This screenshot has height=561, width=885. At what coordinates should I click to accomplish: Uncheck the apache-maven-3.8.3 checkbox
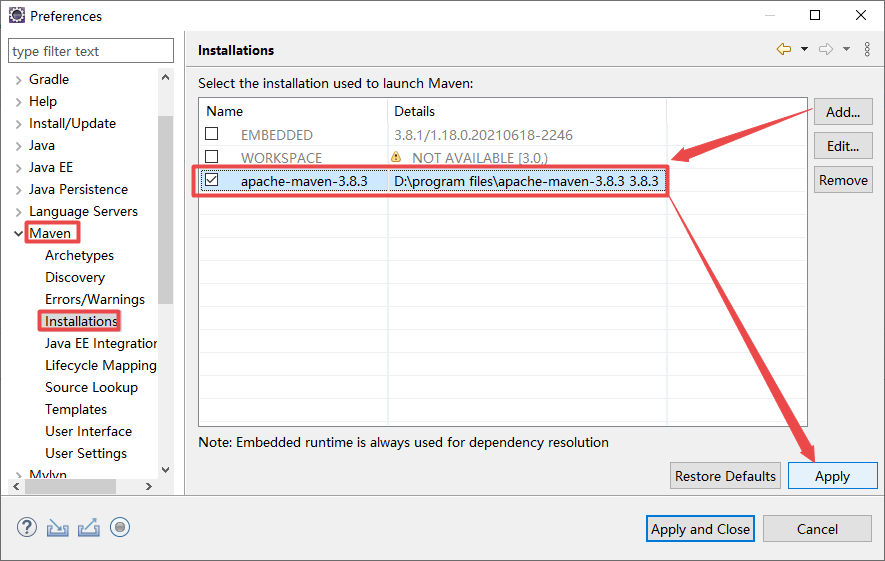(212, 179)
